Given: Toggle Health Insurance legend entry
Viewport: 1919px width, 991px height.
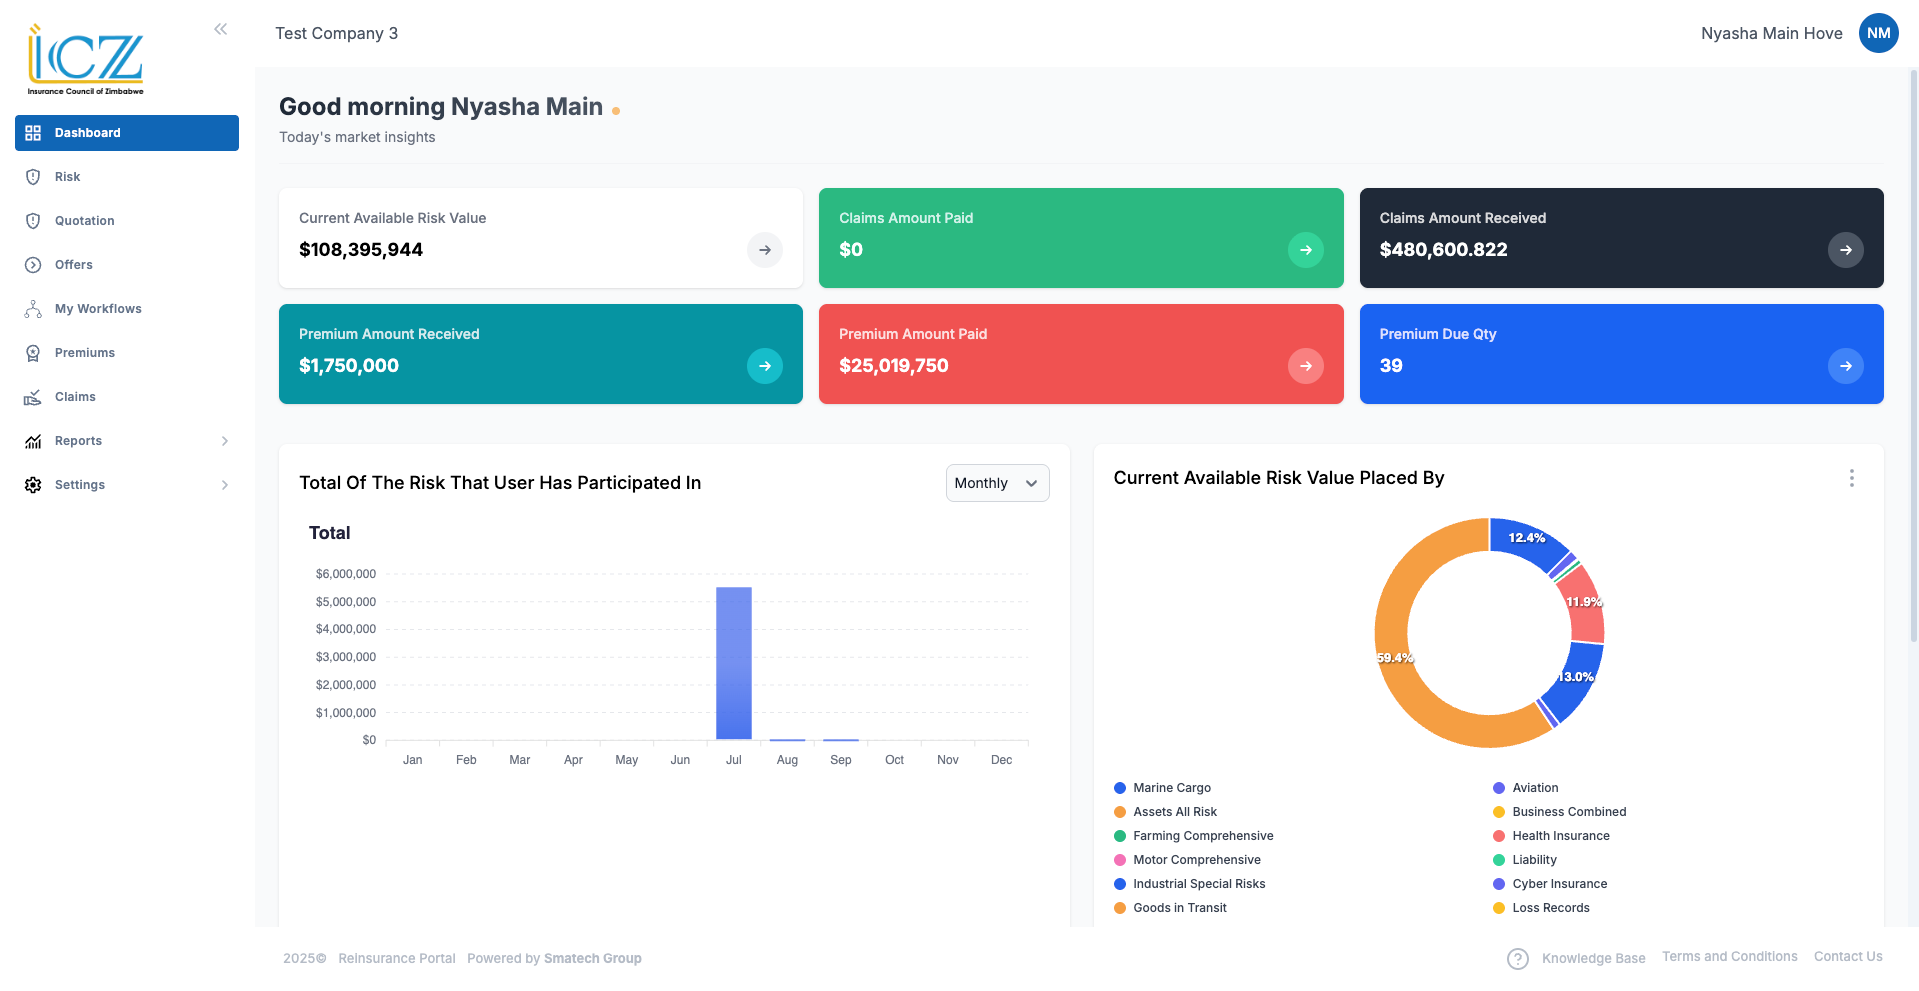Looking at the screenshot, I should 1560,836.
